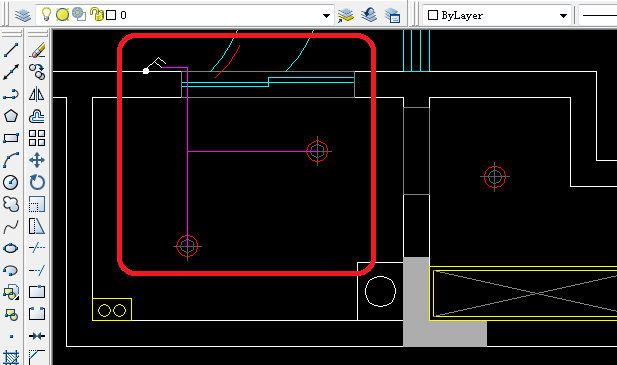Select the Rotate tool
The height and width of the screenshot is (365, 617).
(37, 182)
